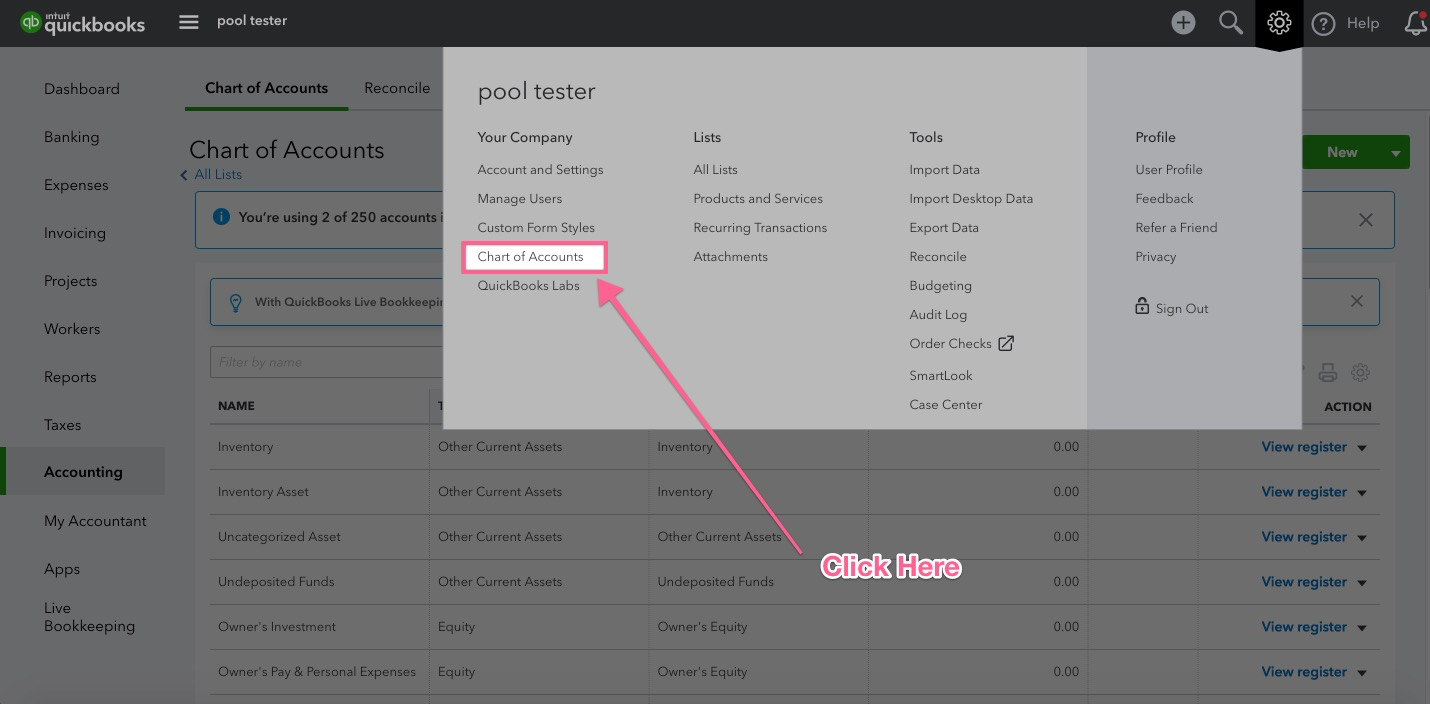Open Audit Log tool

(x=938, y=315)
